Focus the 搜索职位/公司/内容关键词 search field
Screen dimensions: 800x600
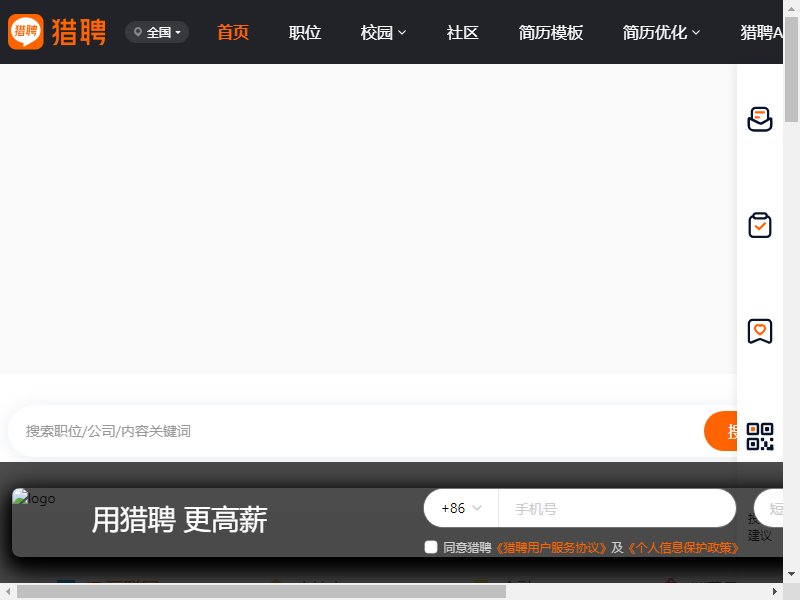356,431
